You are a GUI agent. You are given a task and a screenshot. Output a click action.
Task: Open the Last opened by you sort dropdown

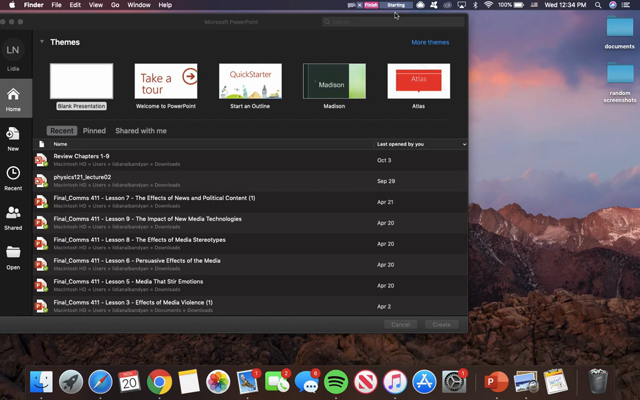464,144
